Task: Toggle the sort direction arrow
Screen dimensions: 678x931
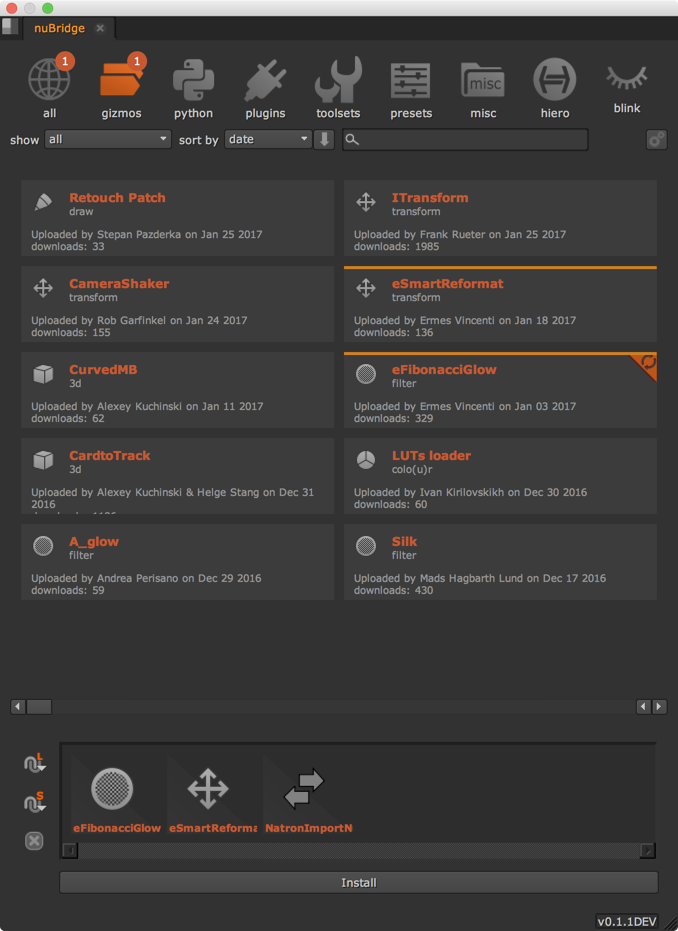Action: coord(324,140)
